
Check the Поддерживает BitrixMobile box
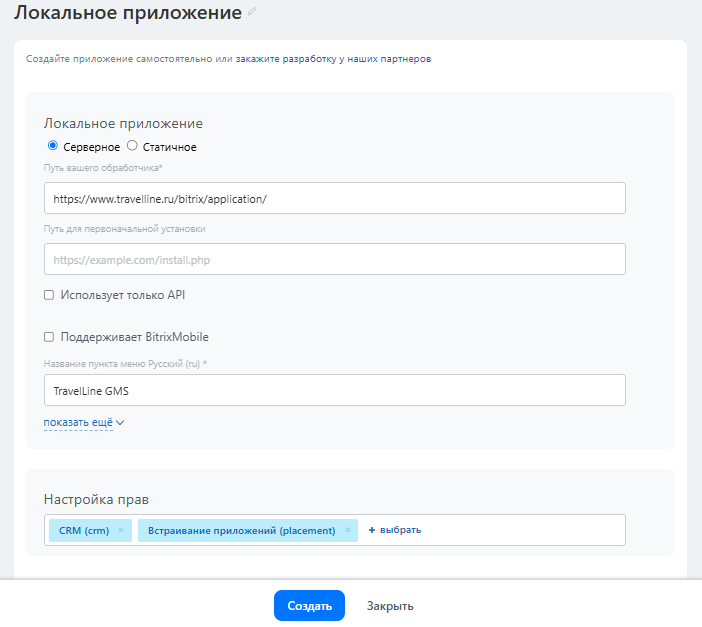49,337
